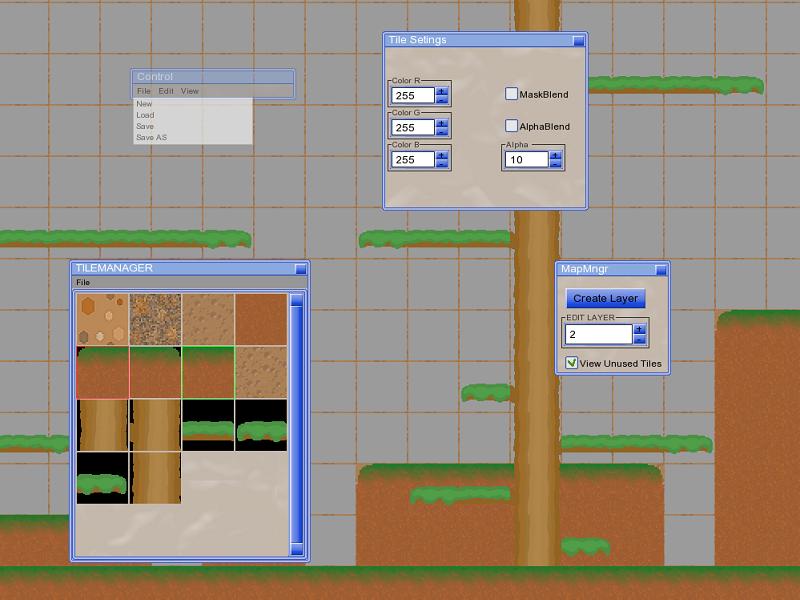Enable the AlphaBlend checkbox
The width and height of the screenshot is (800, 600).
512,126
